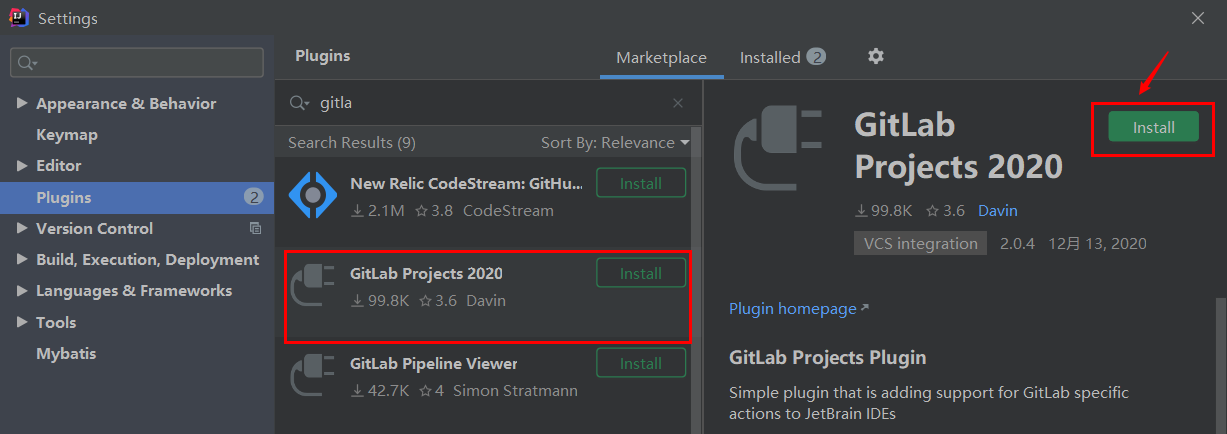Select the New Relic CodeStream result title
Image resolution: width=1227 pixels, height=434 pixels.
pyautogui.click(x=466, y=183)
